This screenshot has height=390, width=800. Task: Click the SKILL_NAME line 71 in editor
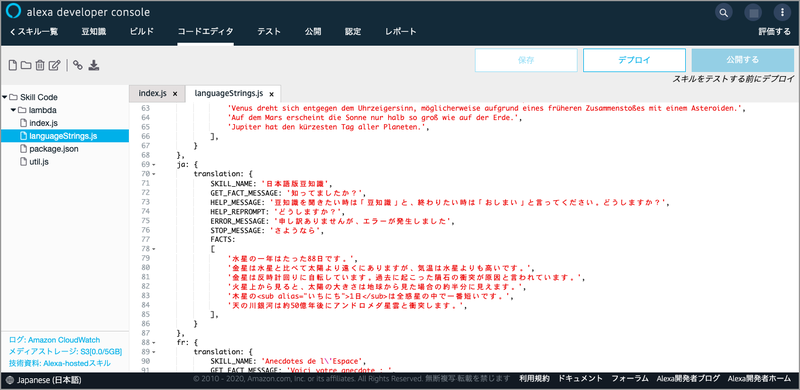271,183
